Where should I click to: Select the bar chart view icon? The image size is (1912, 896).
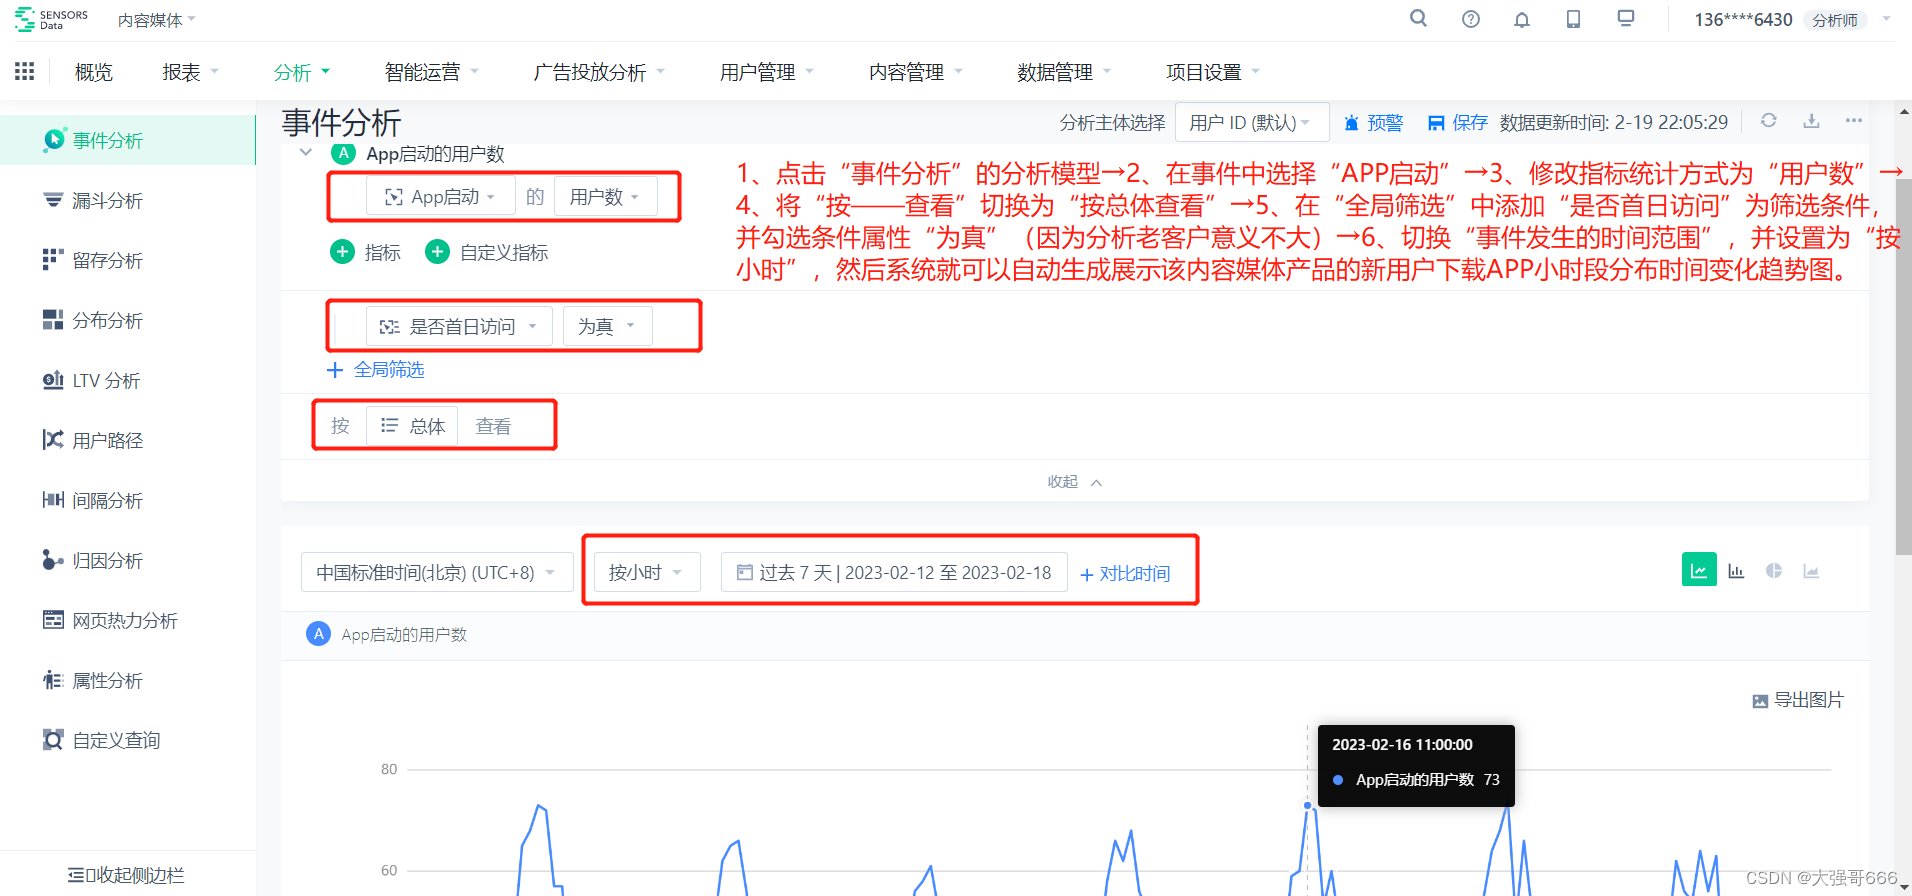1736,571
